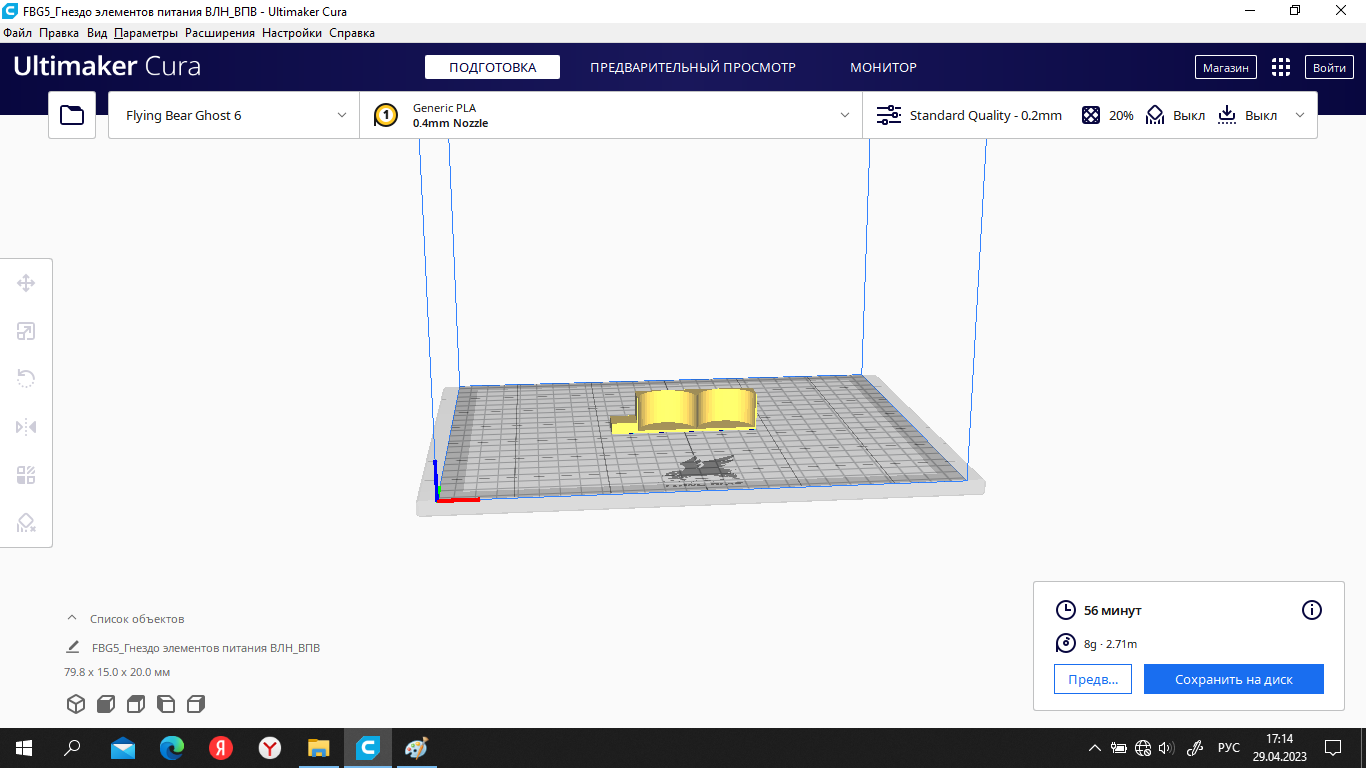The image size is (1366, 768).
Task: Switch to ПОДГОТОВКА stage tab
Action: [492, 67]
